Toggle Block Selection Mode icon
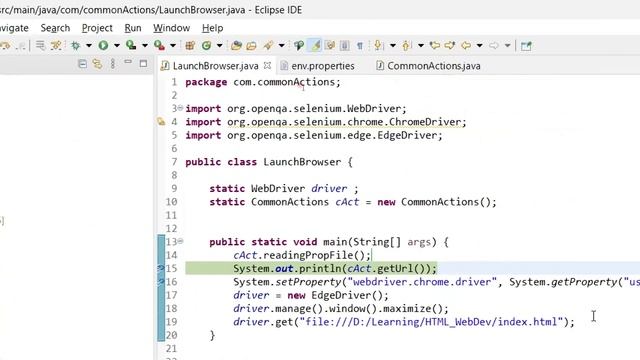 (344, 45)
